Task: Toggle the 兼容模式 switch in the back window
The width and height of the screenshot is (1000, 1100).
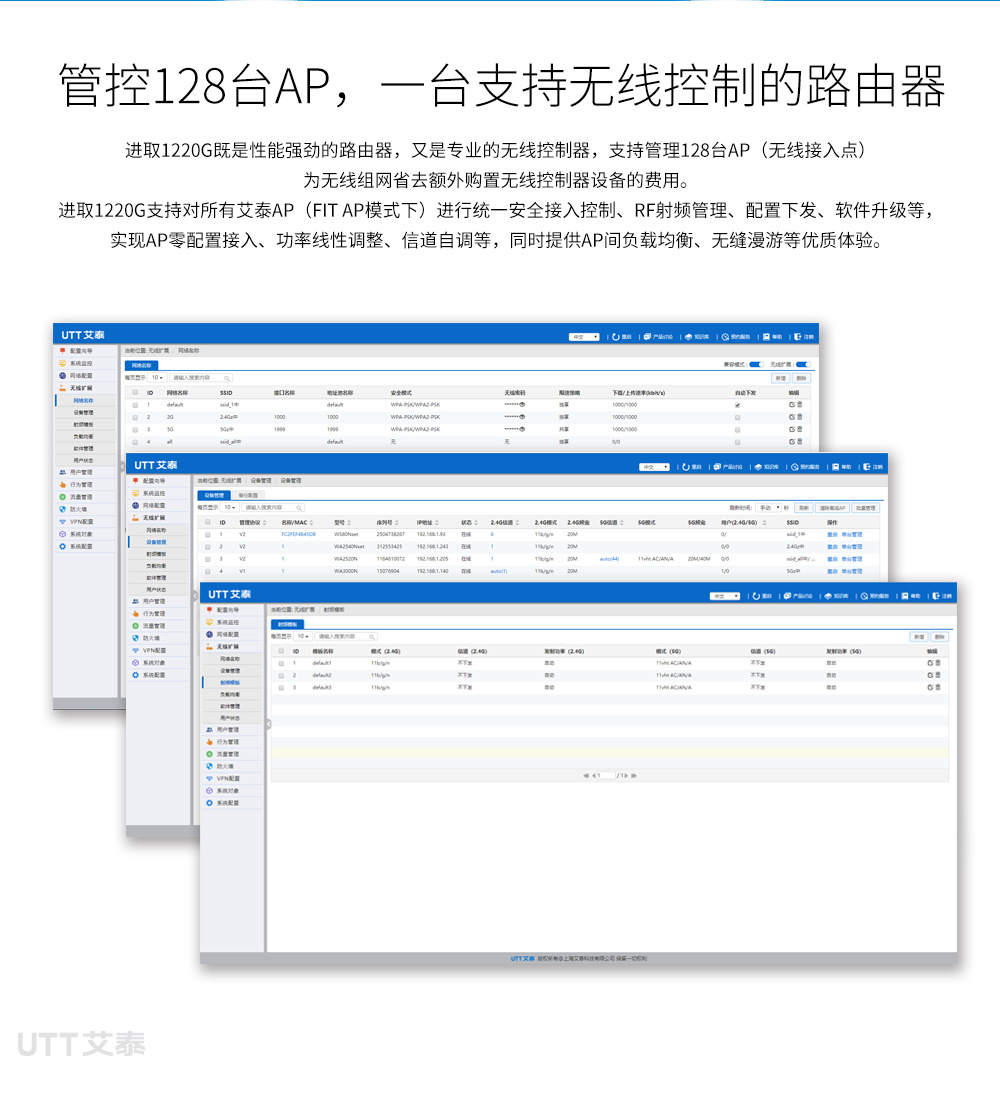Action: (x=756, y=365)
